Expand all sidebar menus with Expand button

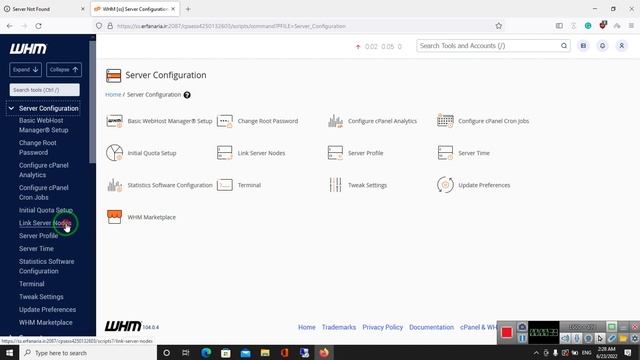[25, 69]
